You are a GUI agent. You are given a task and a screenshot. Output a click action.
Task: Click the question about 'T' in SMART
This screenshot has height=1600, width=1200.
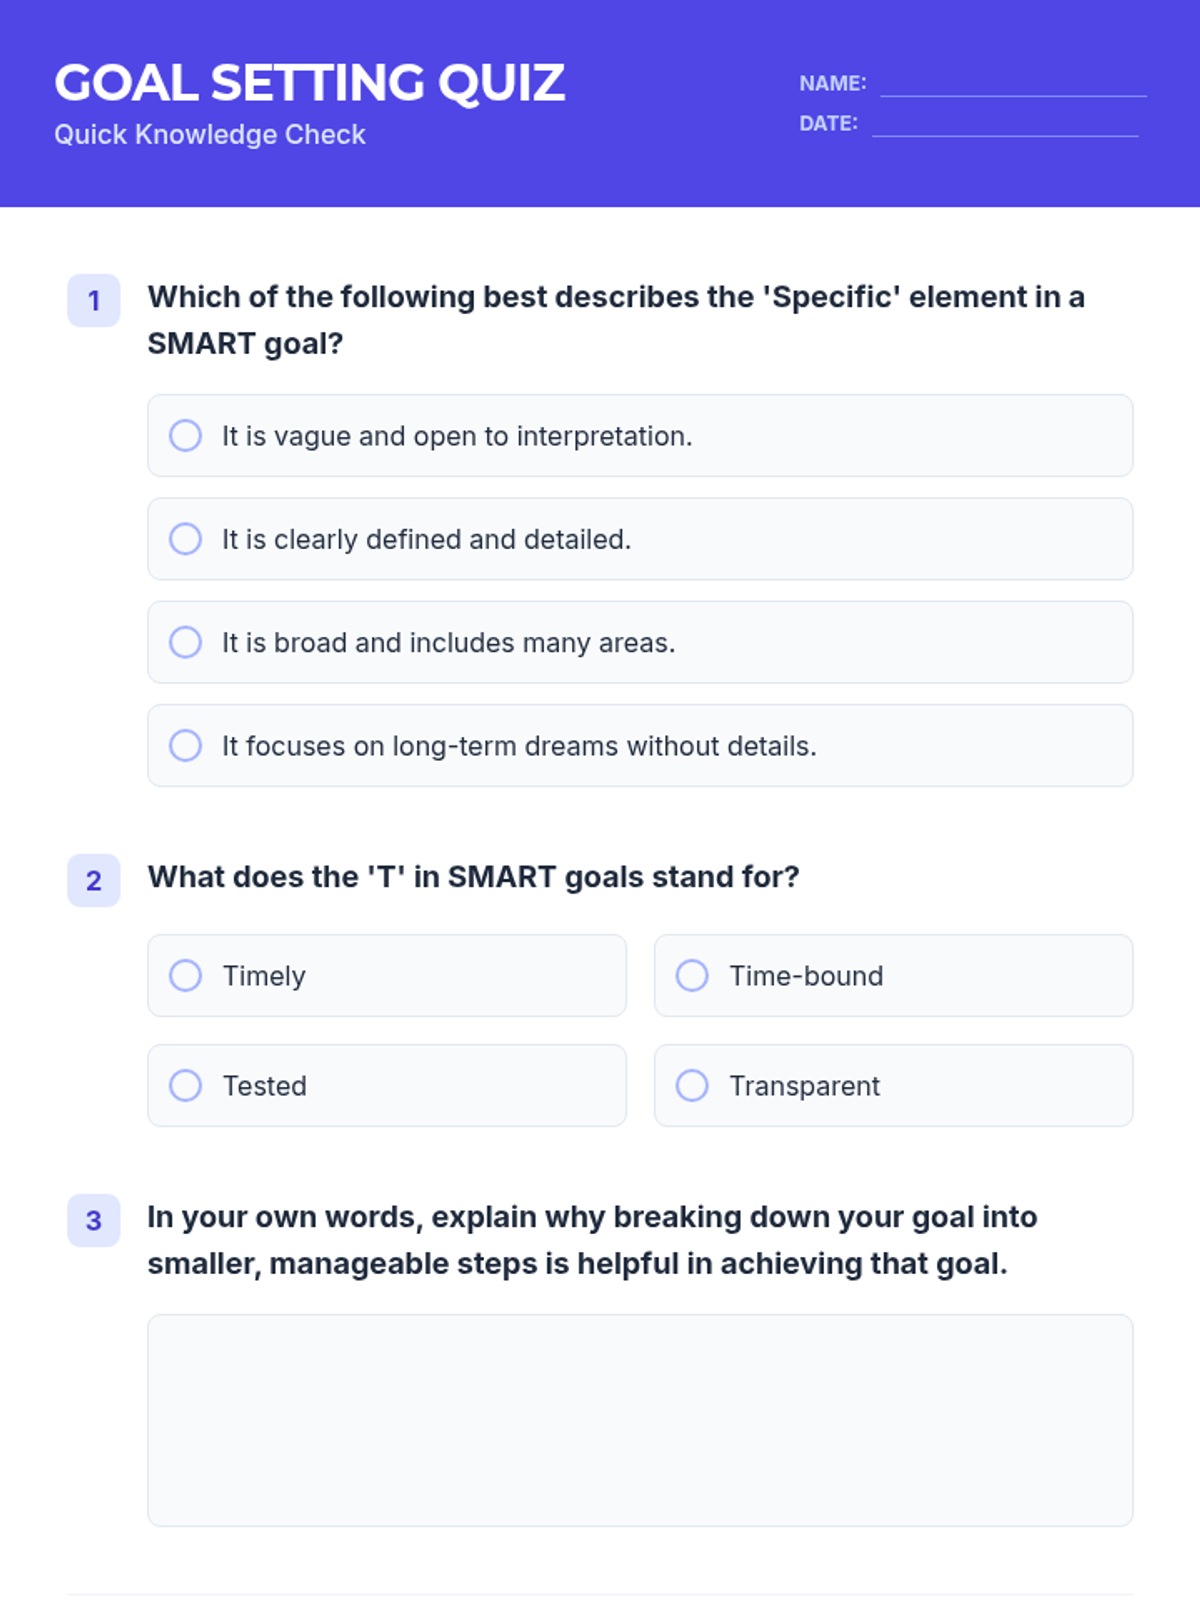pos(473,877)
